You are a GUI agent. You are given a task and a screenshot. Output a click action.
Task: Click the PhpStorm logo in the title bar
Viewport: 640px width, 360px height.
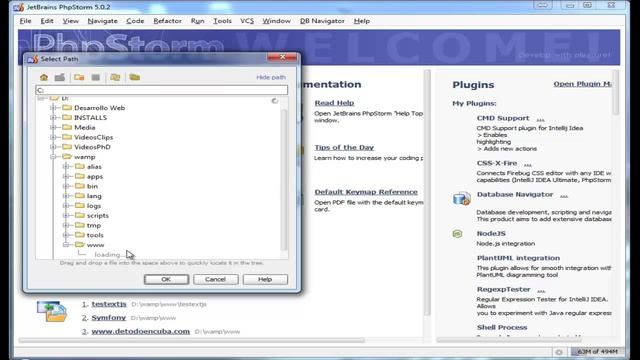[x=18, y=7]
